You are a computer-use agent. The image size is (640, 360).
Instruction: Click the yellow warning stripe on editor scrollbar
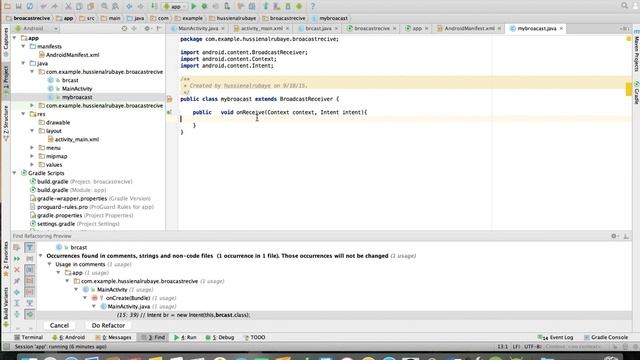pyautogui.click(x=629, y=89)
